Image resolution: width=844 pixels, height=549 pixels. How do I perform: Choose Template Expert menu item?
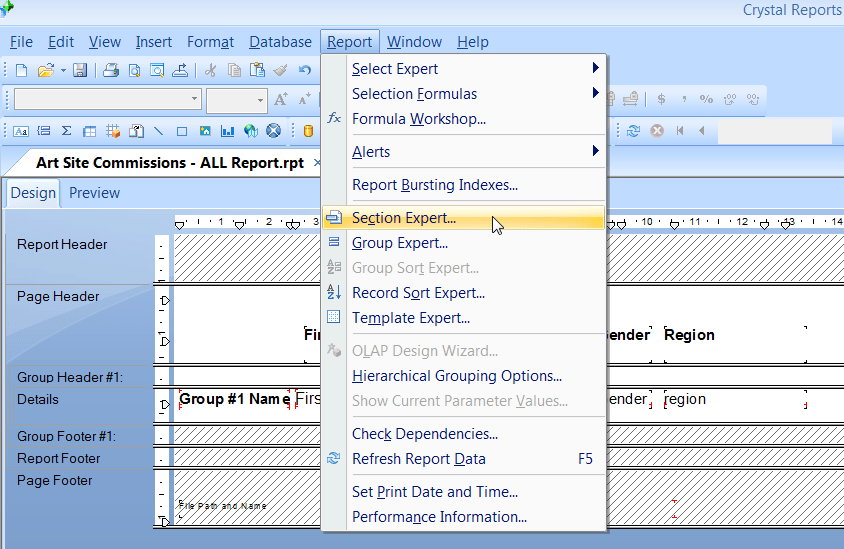point(463,318)
